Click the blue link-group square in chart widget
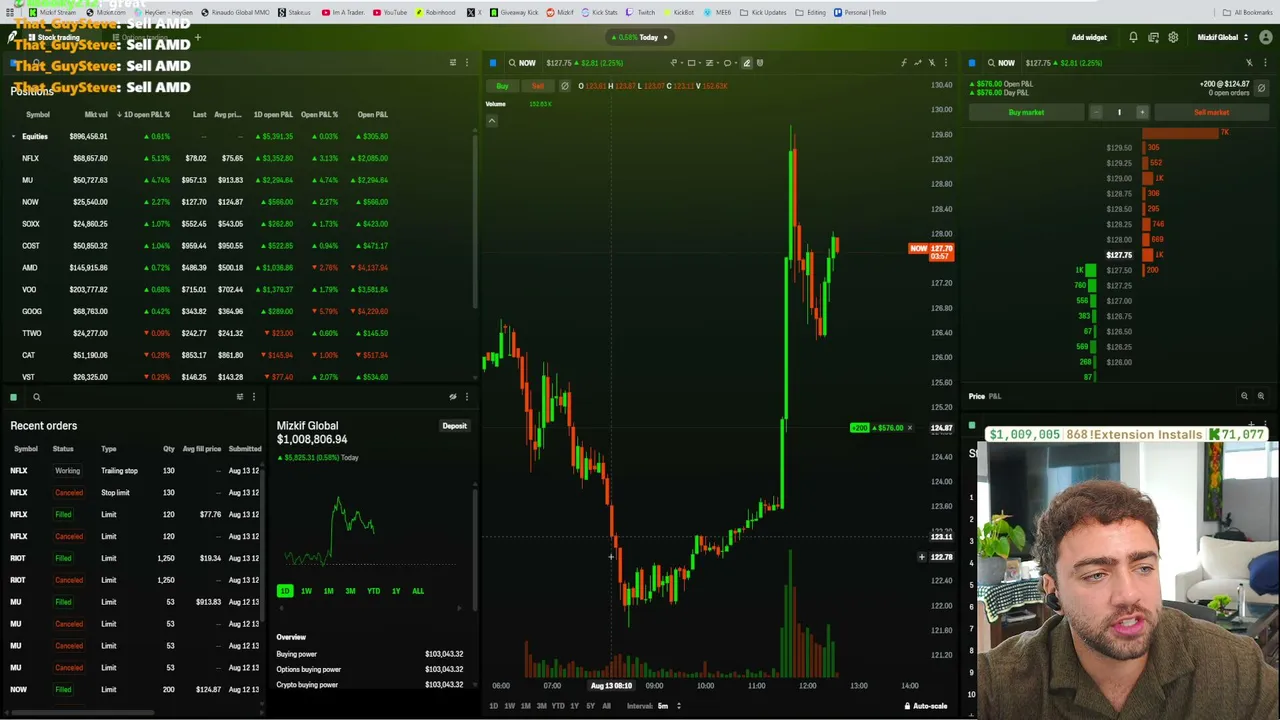This screenshot has height=720, width=1280. click(x=492, y=63)
